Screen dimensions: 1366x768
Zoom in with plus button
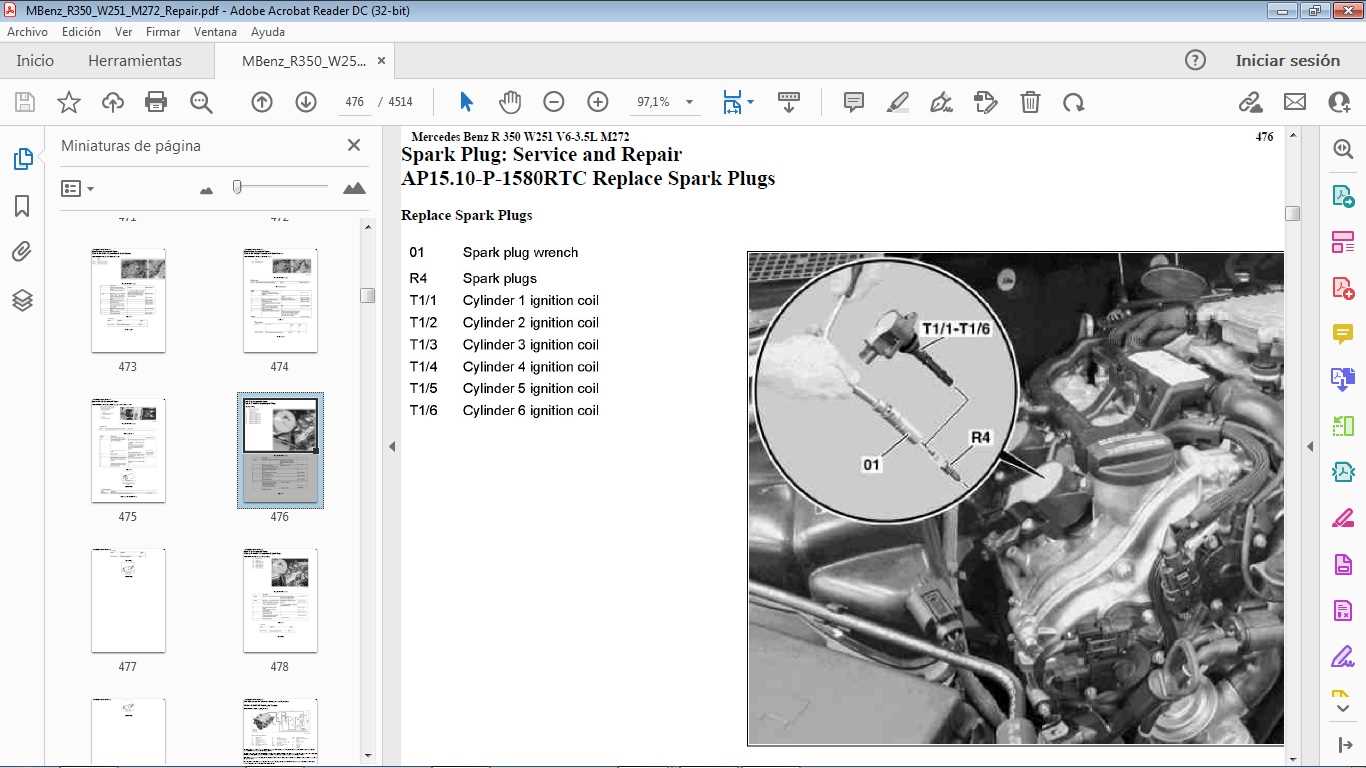click(598, 102)
